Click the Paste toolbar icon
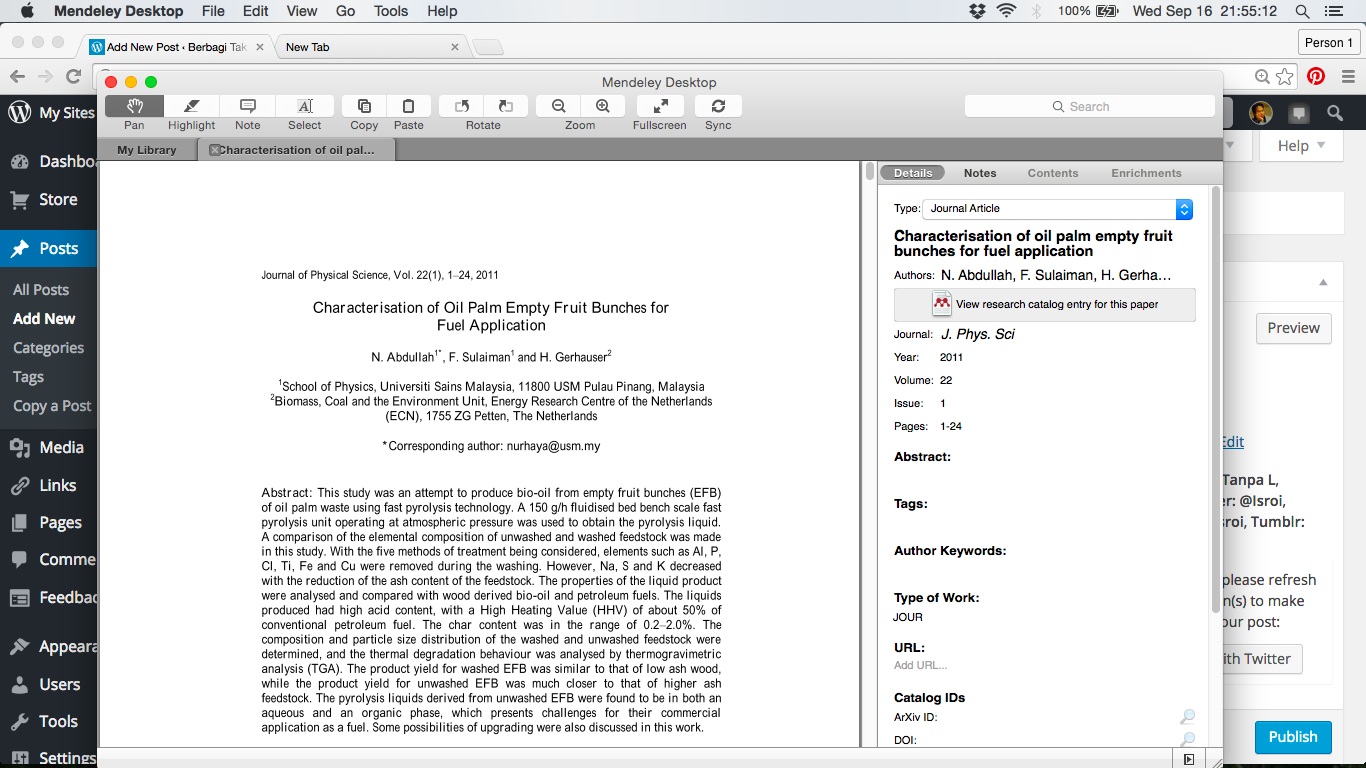Image resolution: width=1366 pixels, height=768 pixels. (409, 107)
